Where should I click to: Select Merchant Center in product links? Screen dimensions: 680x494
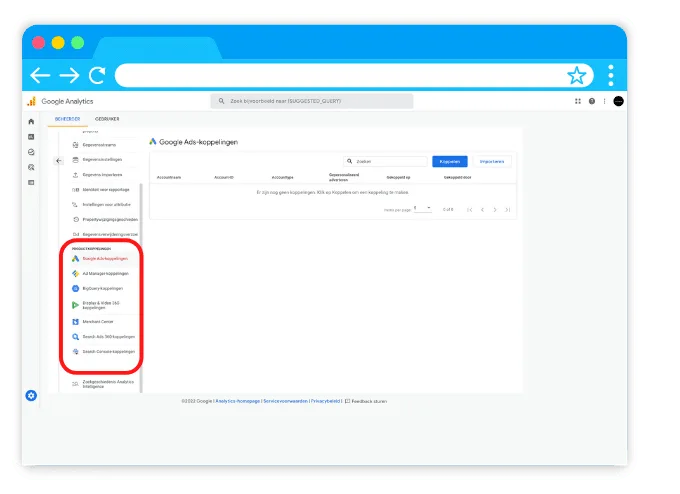click(x=98, y=322)
